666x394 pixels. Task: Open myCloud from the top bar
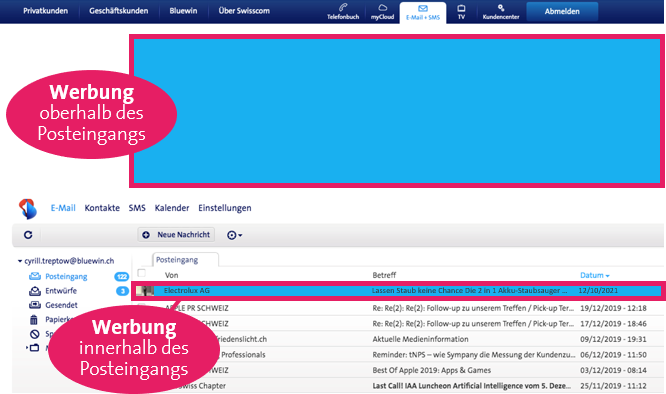(382, 11)
